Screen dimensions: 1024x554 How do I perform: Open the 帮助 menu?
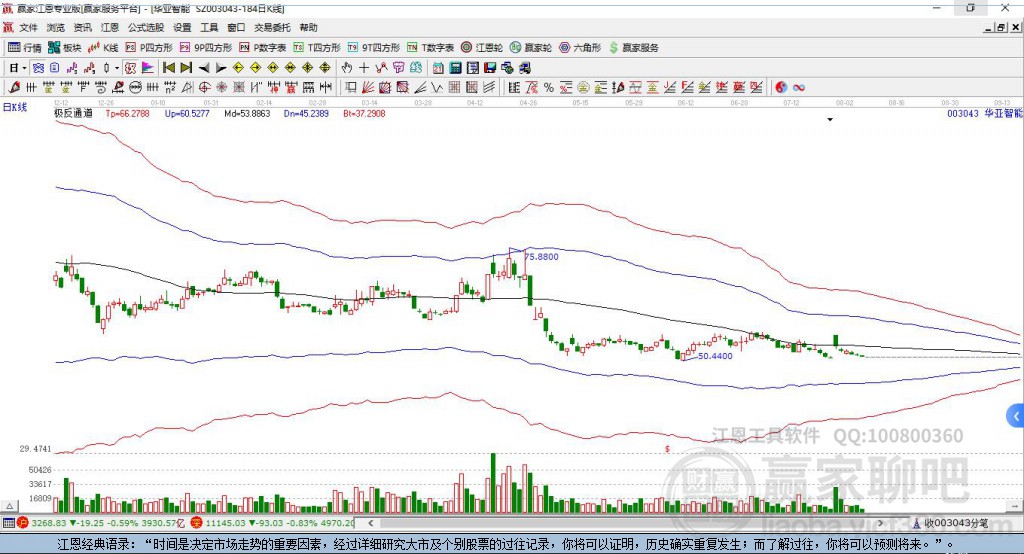308,27
